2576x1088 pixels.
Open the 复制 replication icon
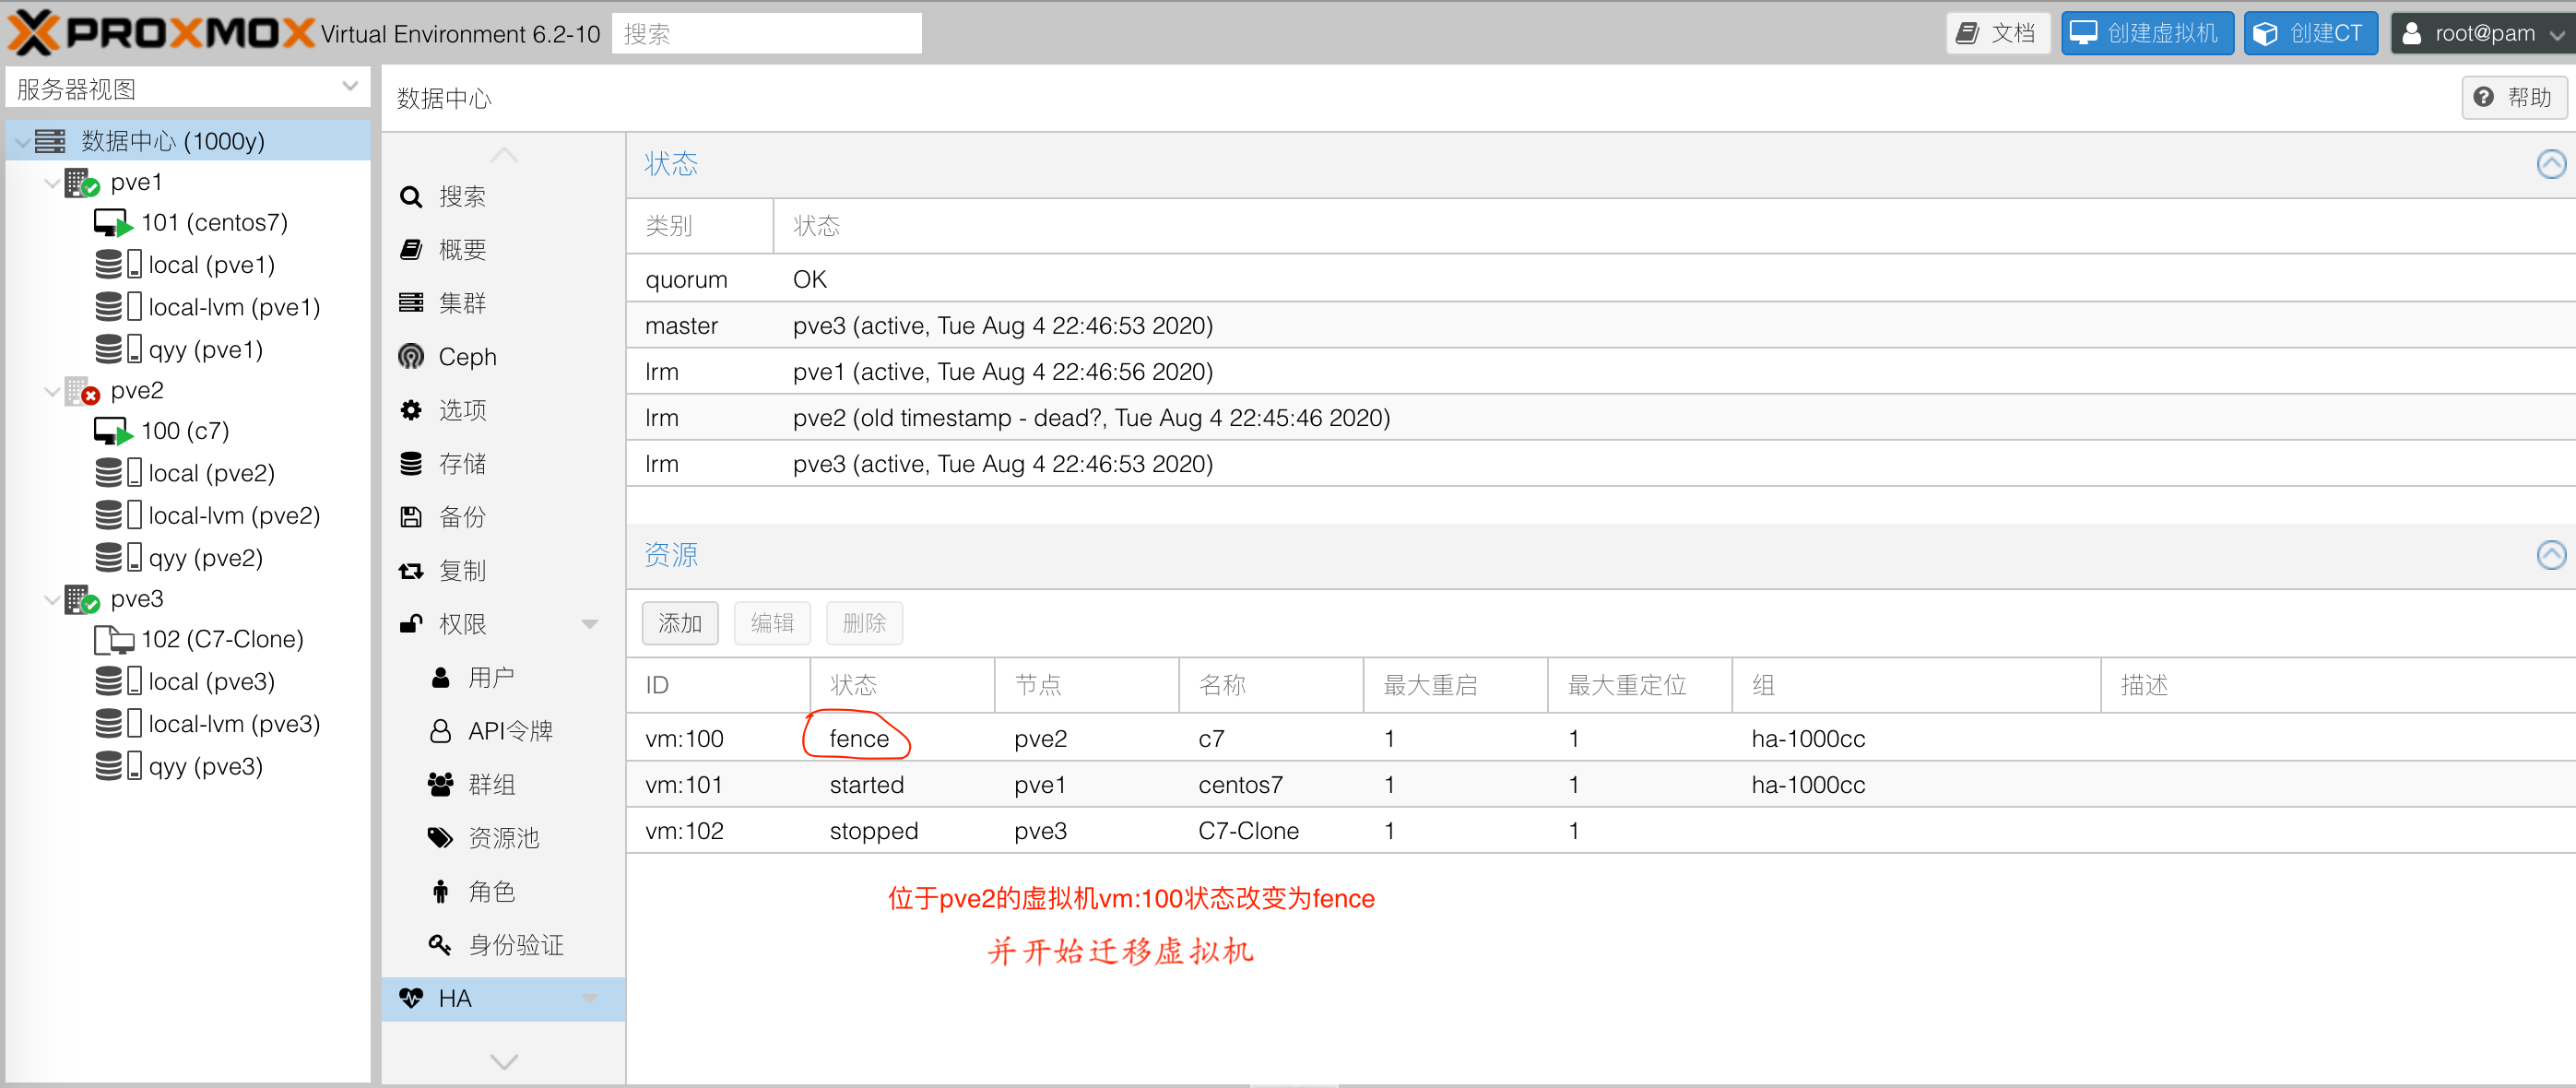point(411,571)
